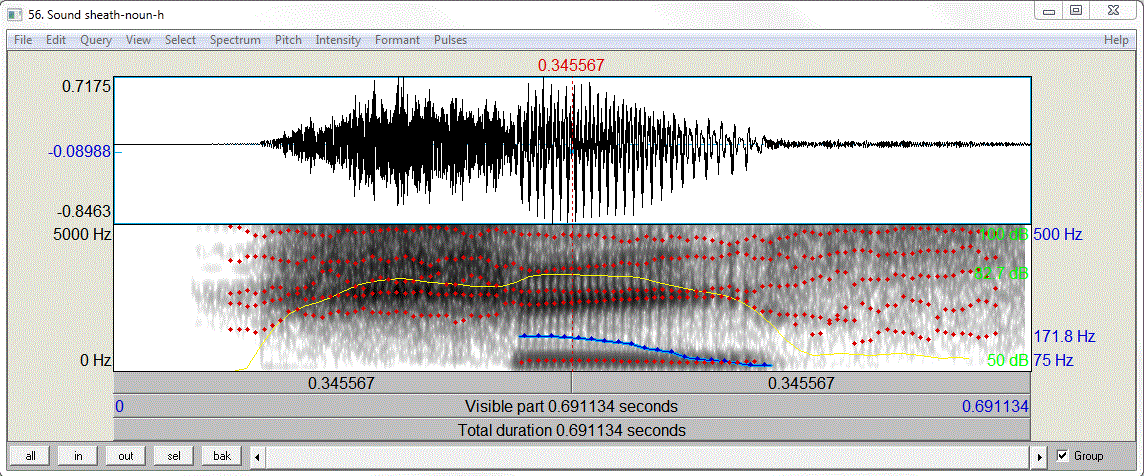Click the horizontal scrollbar track
This screenshot has height=476, width=1144.
(649, 457)
